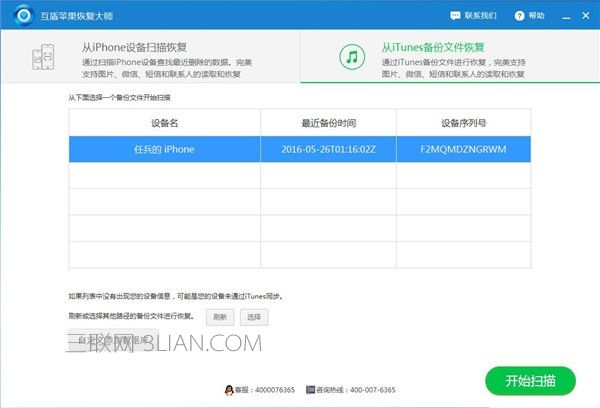Screen dimensions: 600x408
Task: Click the 从下面选择一个备份文件开始扫描 instruction text
Action: click(119, 98)
